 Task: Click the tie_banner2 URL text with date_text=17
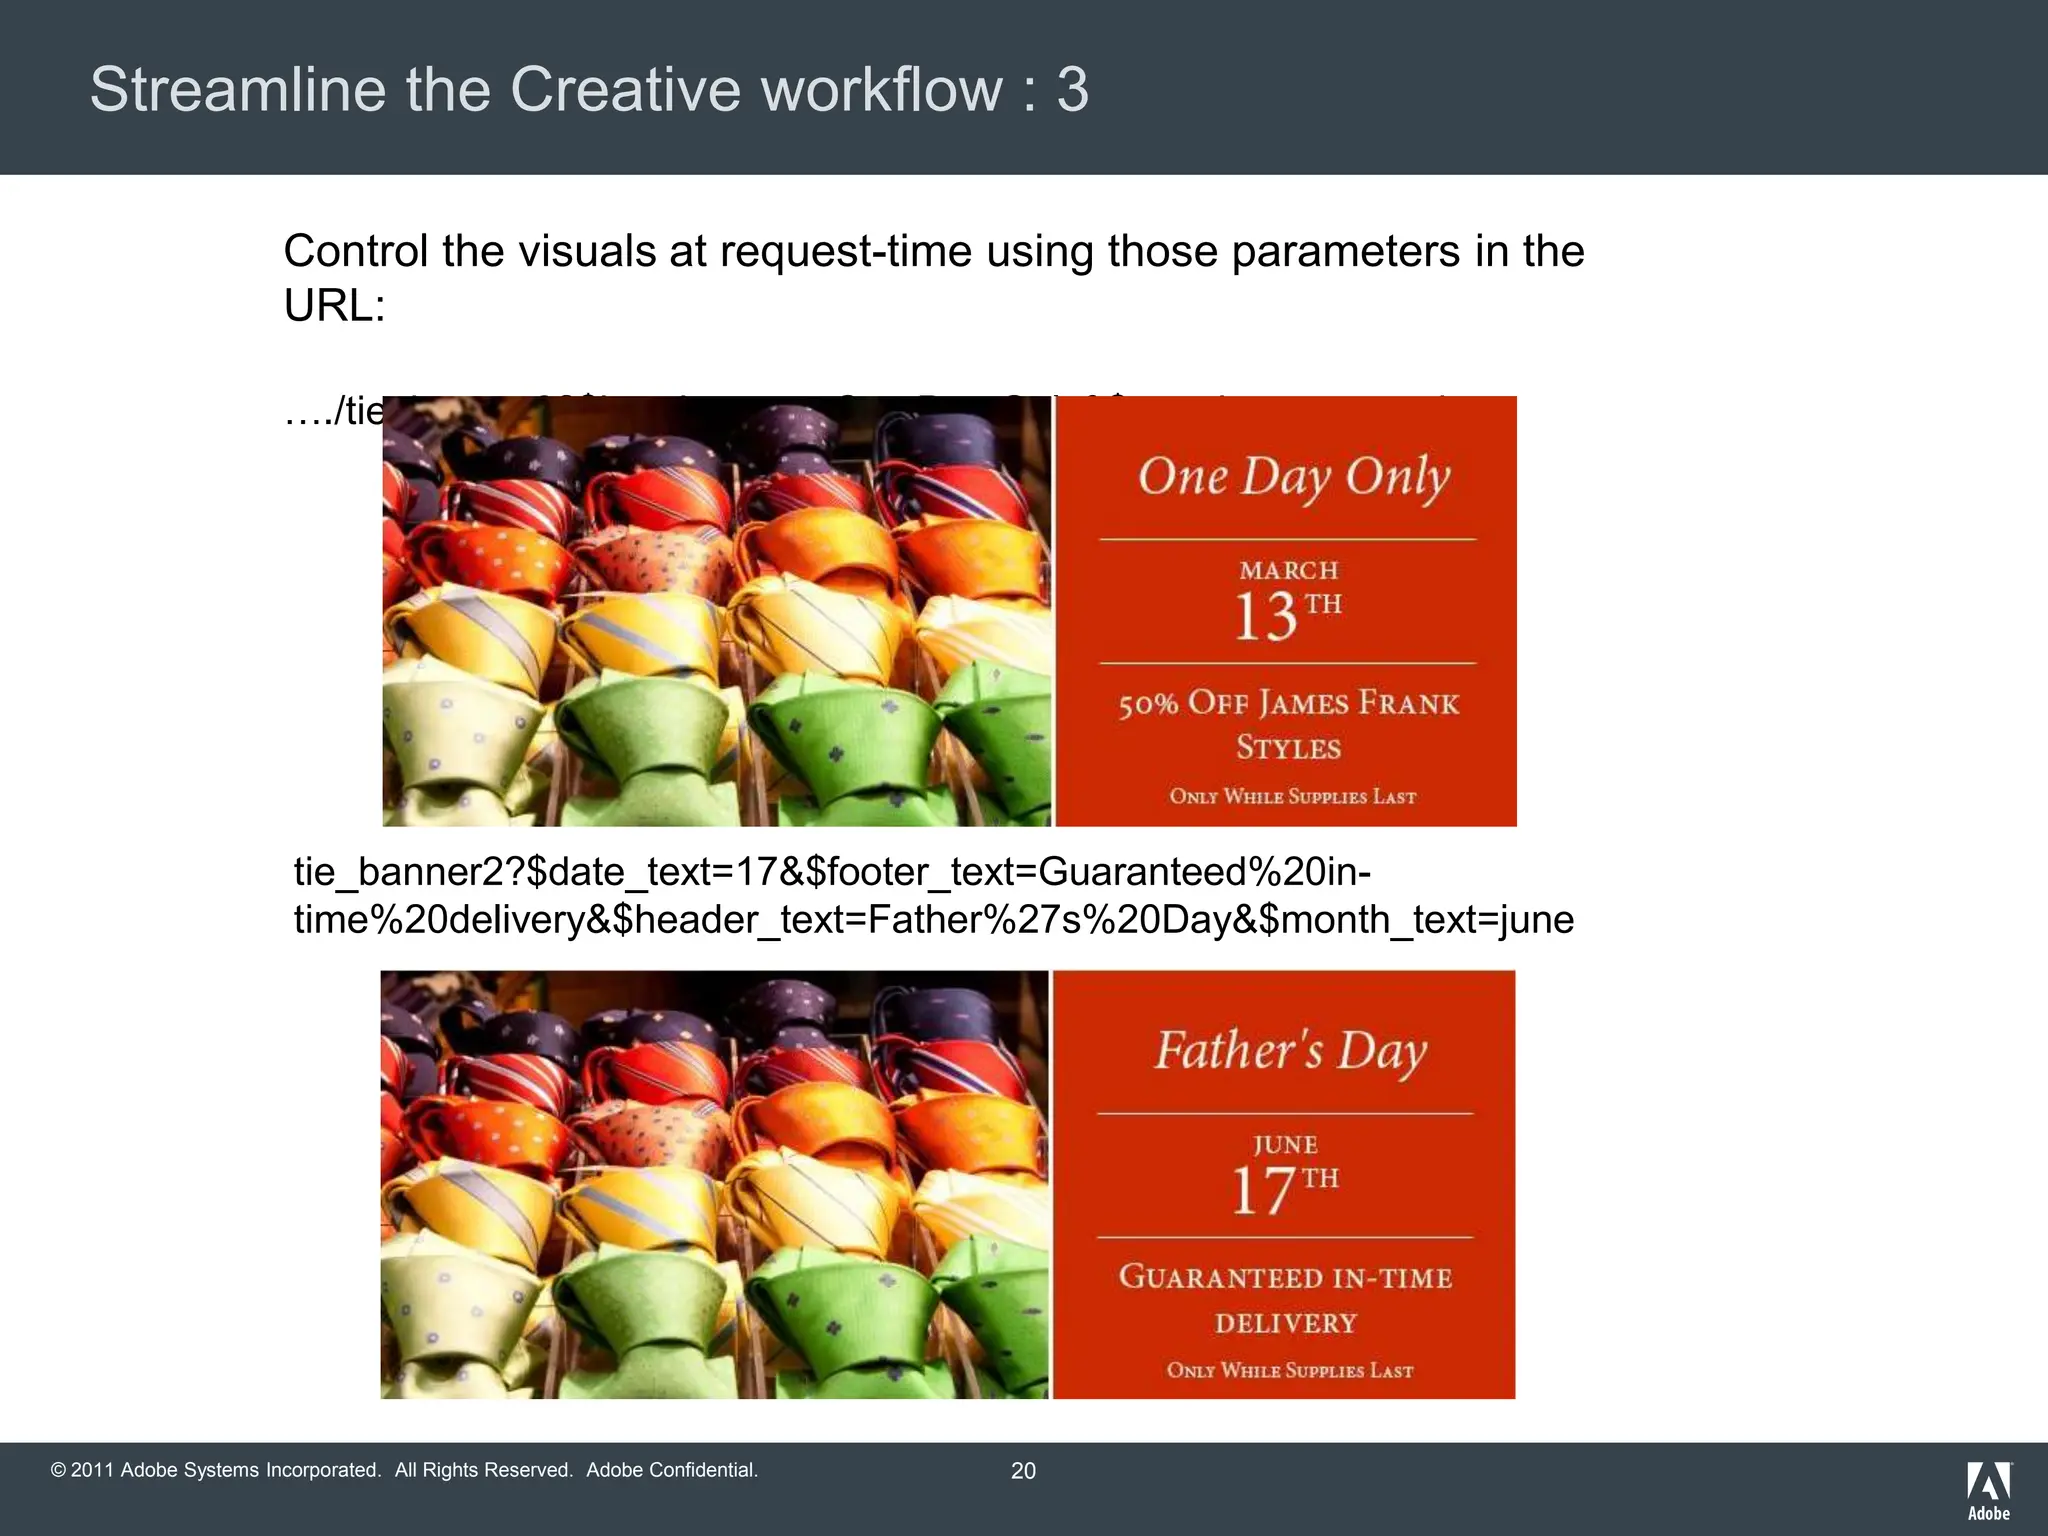[933, 895]
